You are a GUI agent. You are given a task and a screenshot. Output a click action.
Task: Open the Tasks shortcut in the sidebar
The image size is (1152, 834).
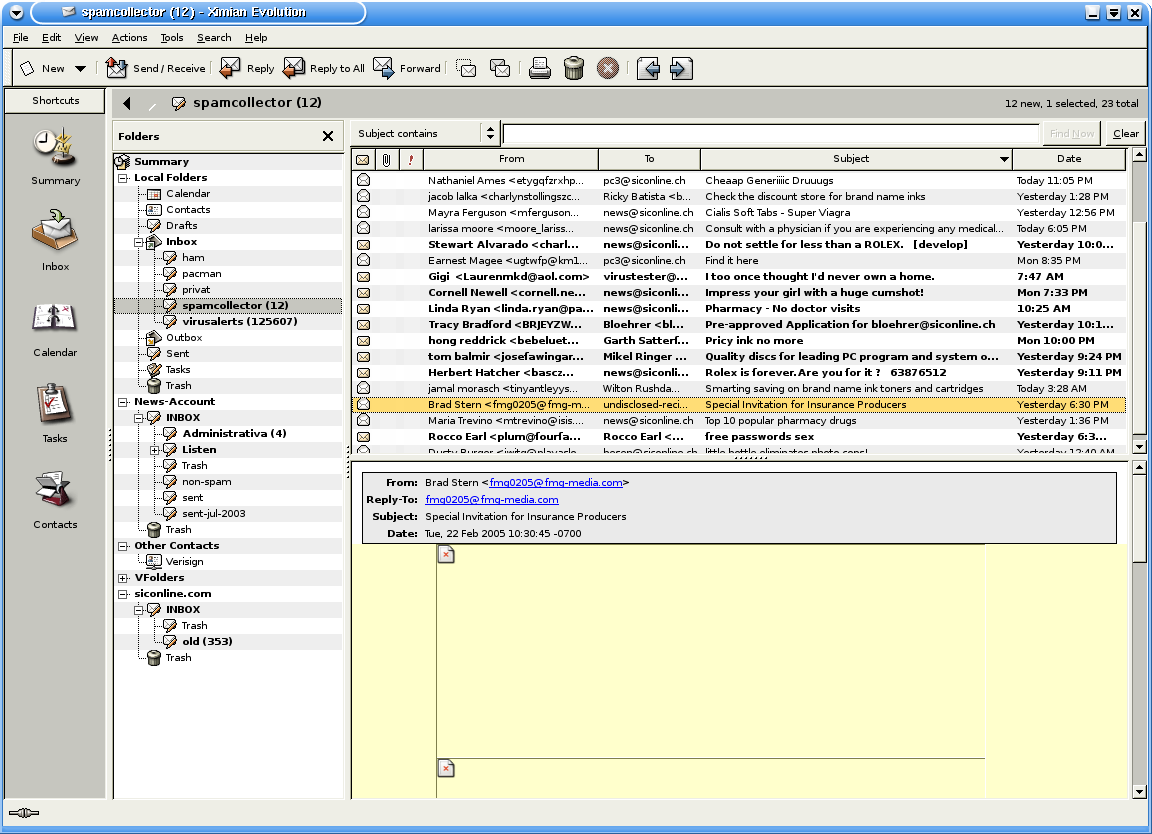tap(55, 411)
